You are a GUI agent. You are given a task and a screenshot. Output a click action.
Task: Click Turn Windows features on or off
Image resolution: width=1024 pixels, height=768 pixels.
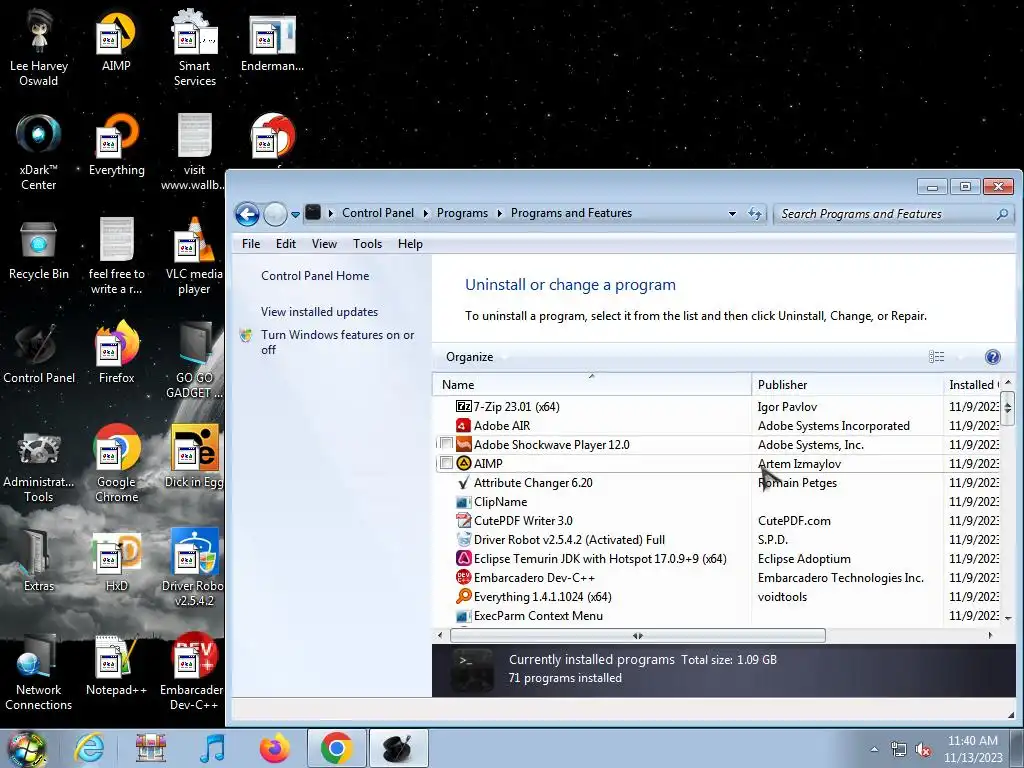coord(337,342)
